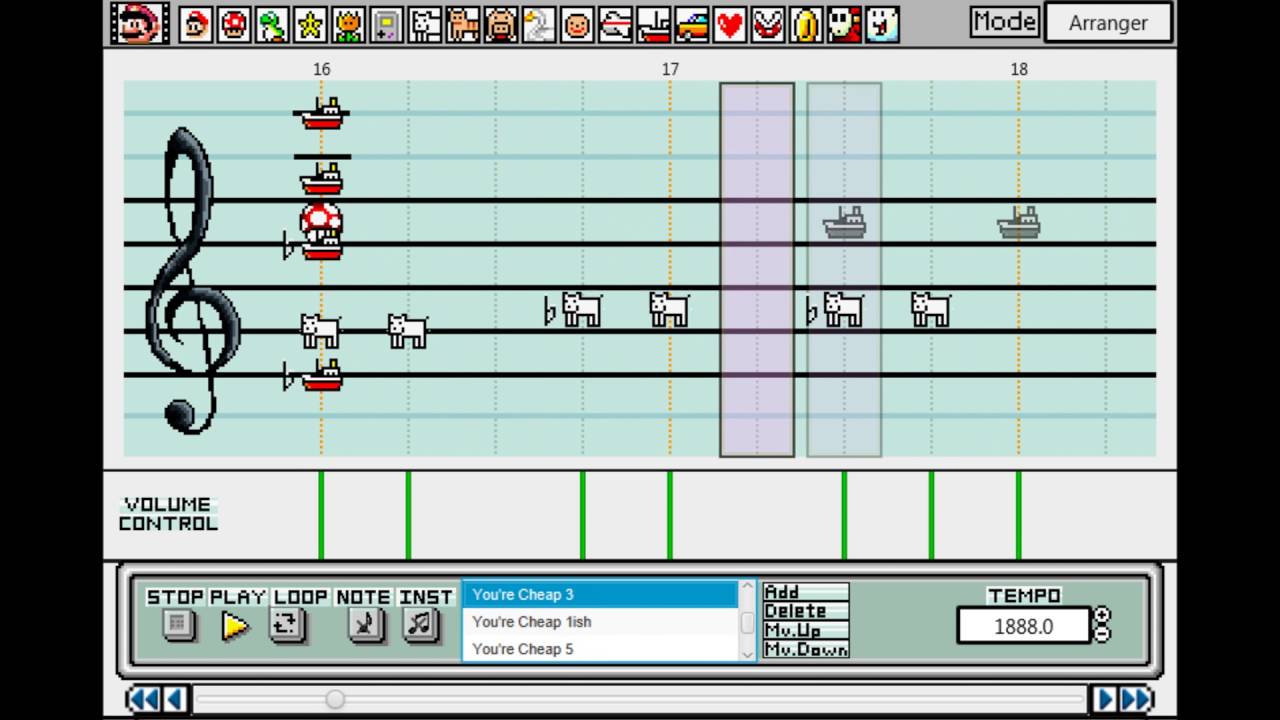The height and width of the screenshot is (720, 1280).
Task: Click the Arranger mode button
Action: [1108, 23]
